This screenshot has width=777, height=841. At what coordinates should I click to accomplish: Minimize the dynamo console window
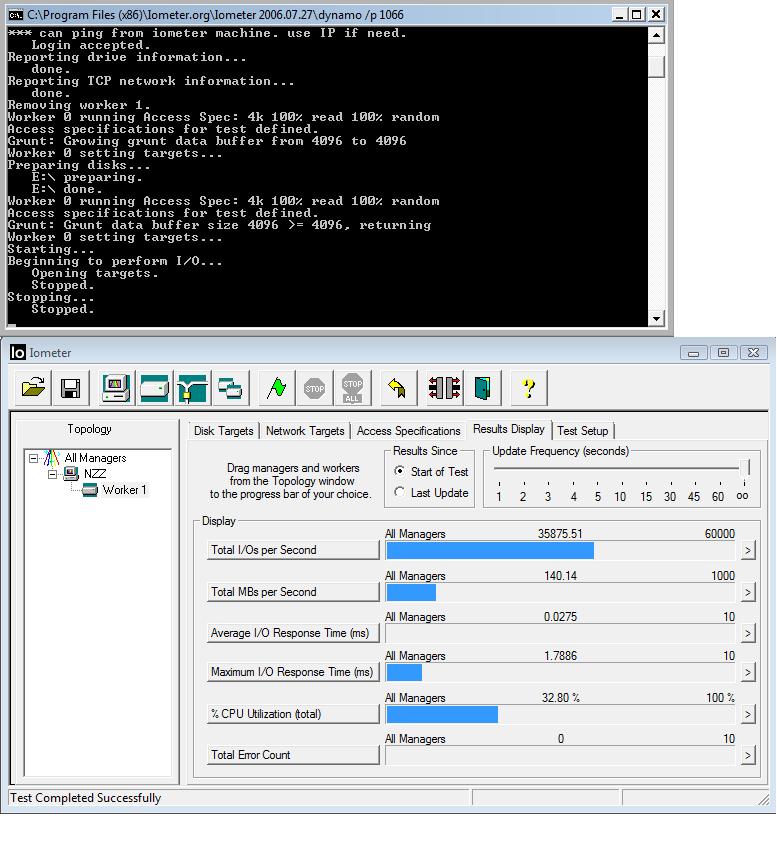pyautogui.click(x=619, y=15)
